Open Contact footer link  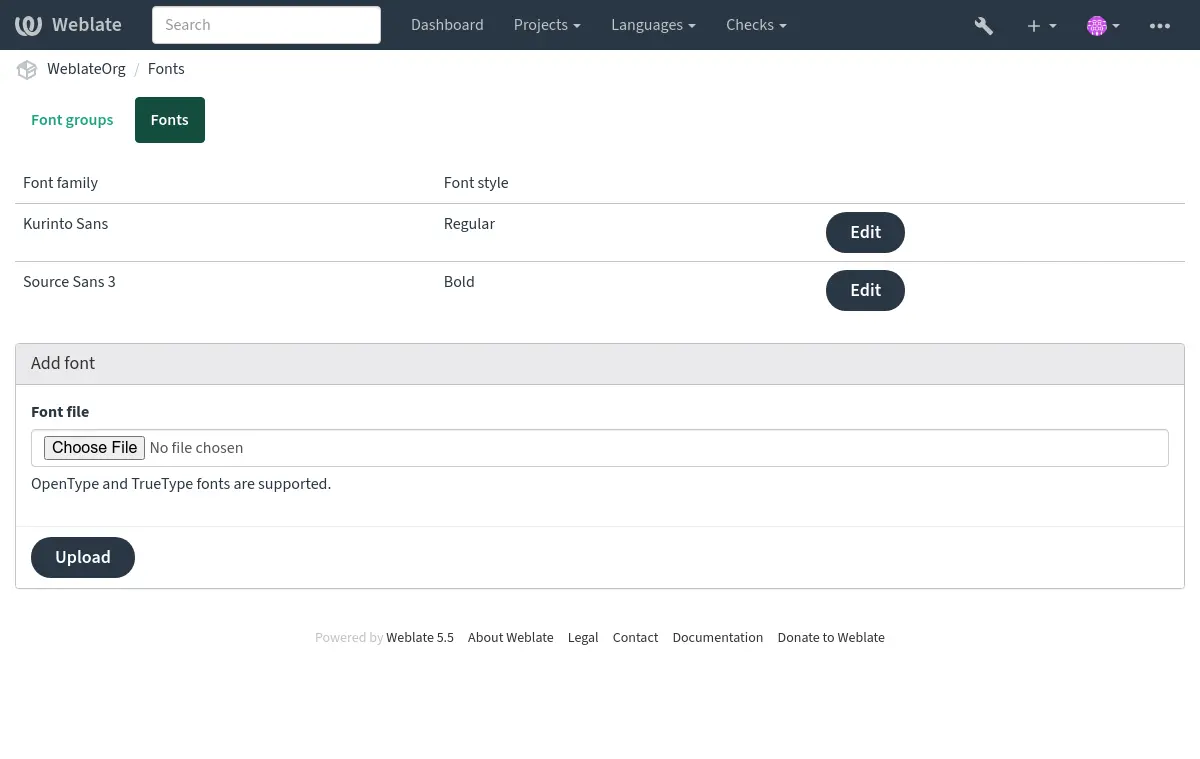[x=635, y=638]
